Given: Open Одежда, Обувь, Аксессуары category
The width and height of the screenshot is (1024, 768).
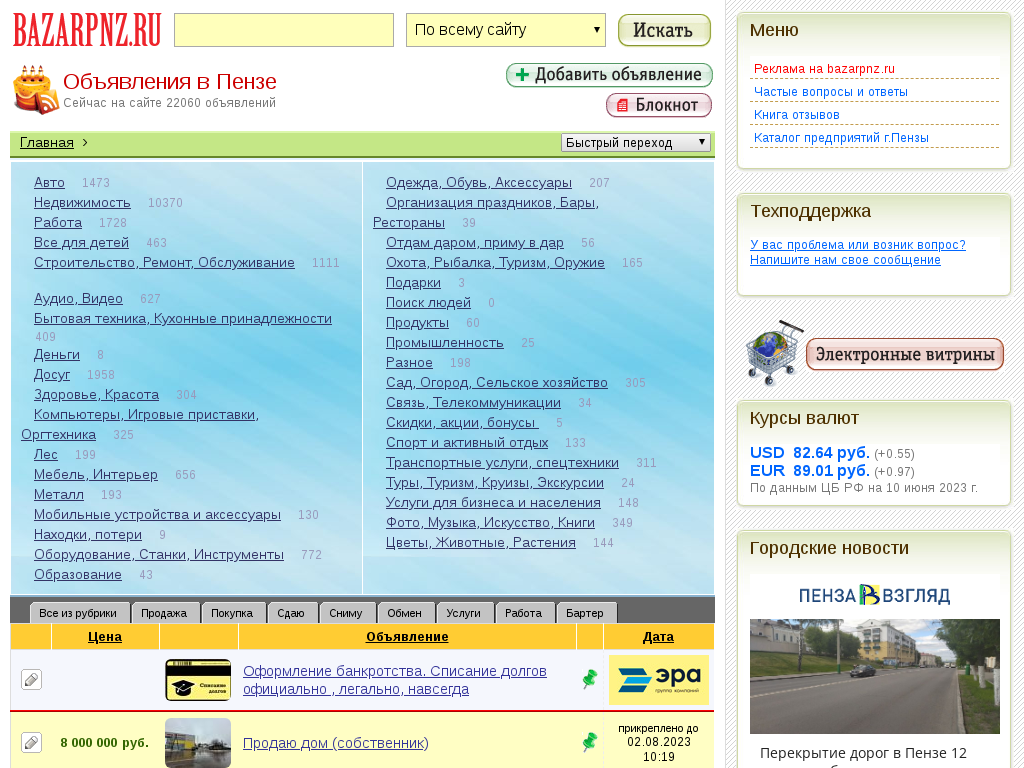Looking at the screenshot, I should 479,182.
